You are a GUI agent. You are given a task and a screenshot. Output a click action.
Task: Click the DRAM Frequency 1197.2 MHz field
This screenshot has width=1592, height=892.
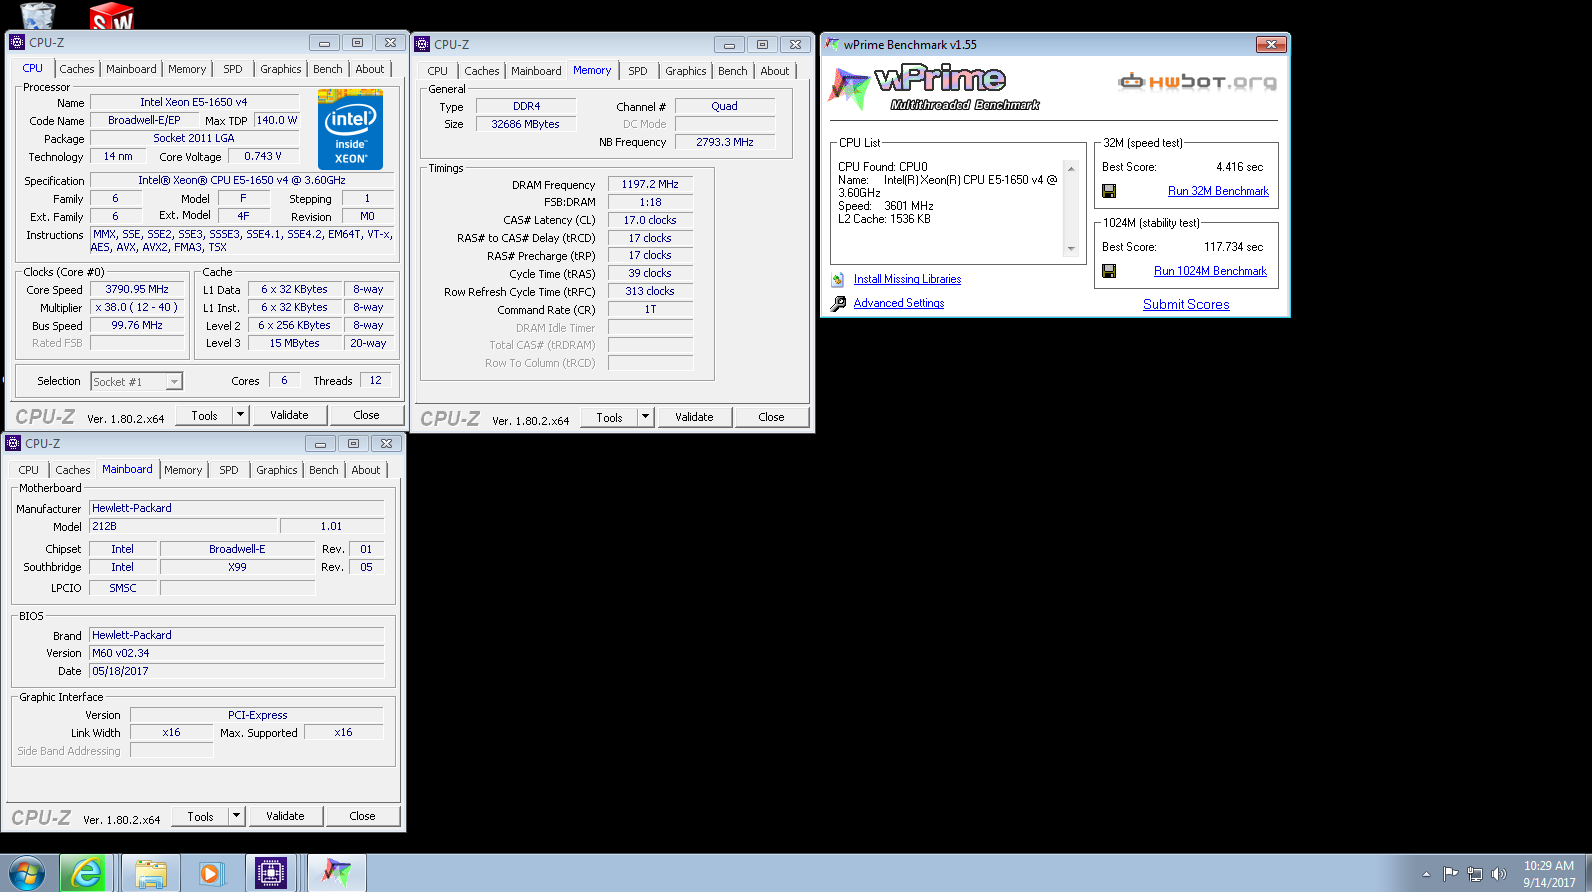coord(650,184)
